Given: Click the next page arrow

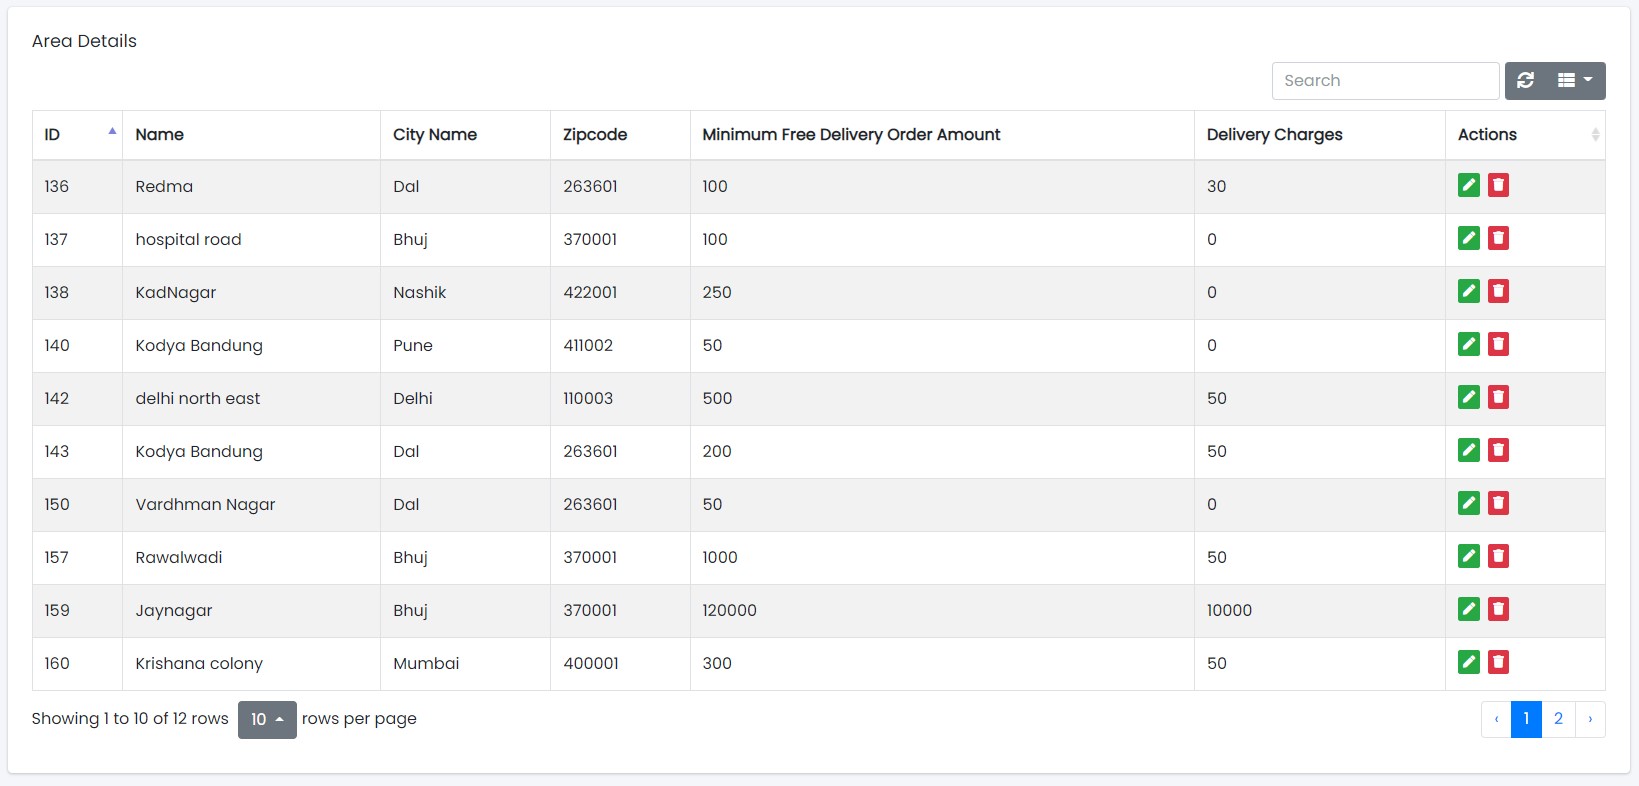Looking at the screenshot, I should point(1590,719).
